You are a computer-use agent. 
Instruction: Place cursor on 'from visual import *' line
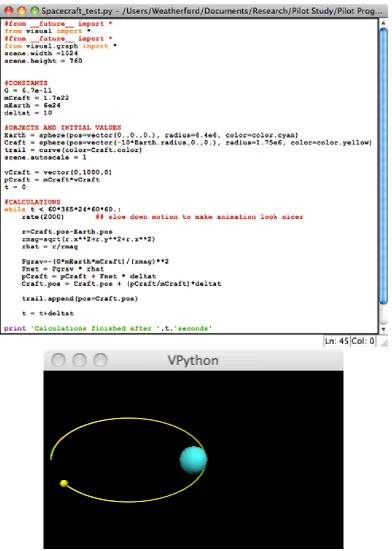click(47, 31)
